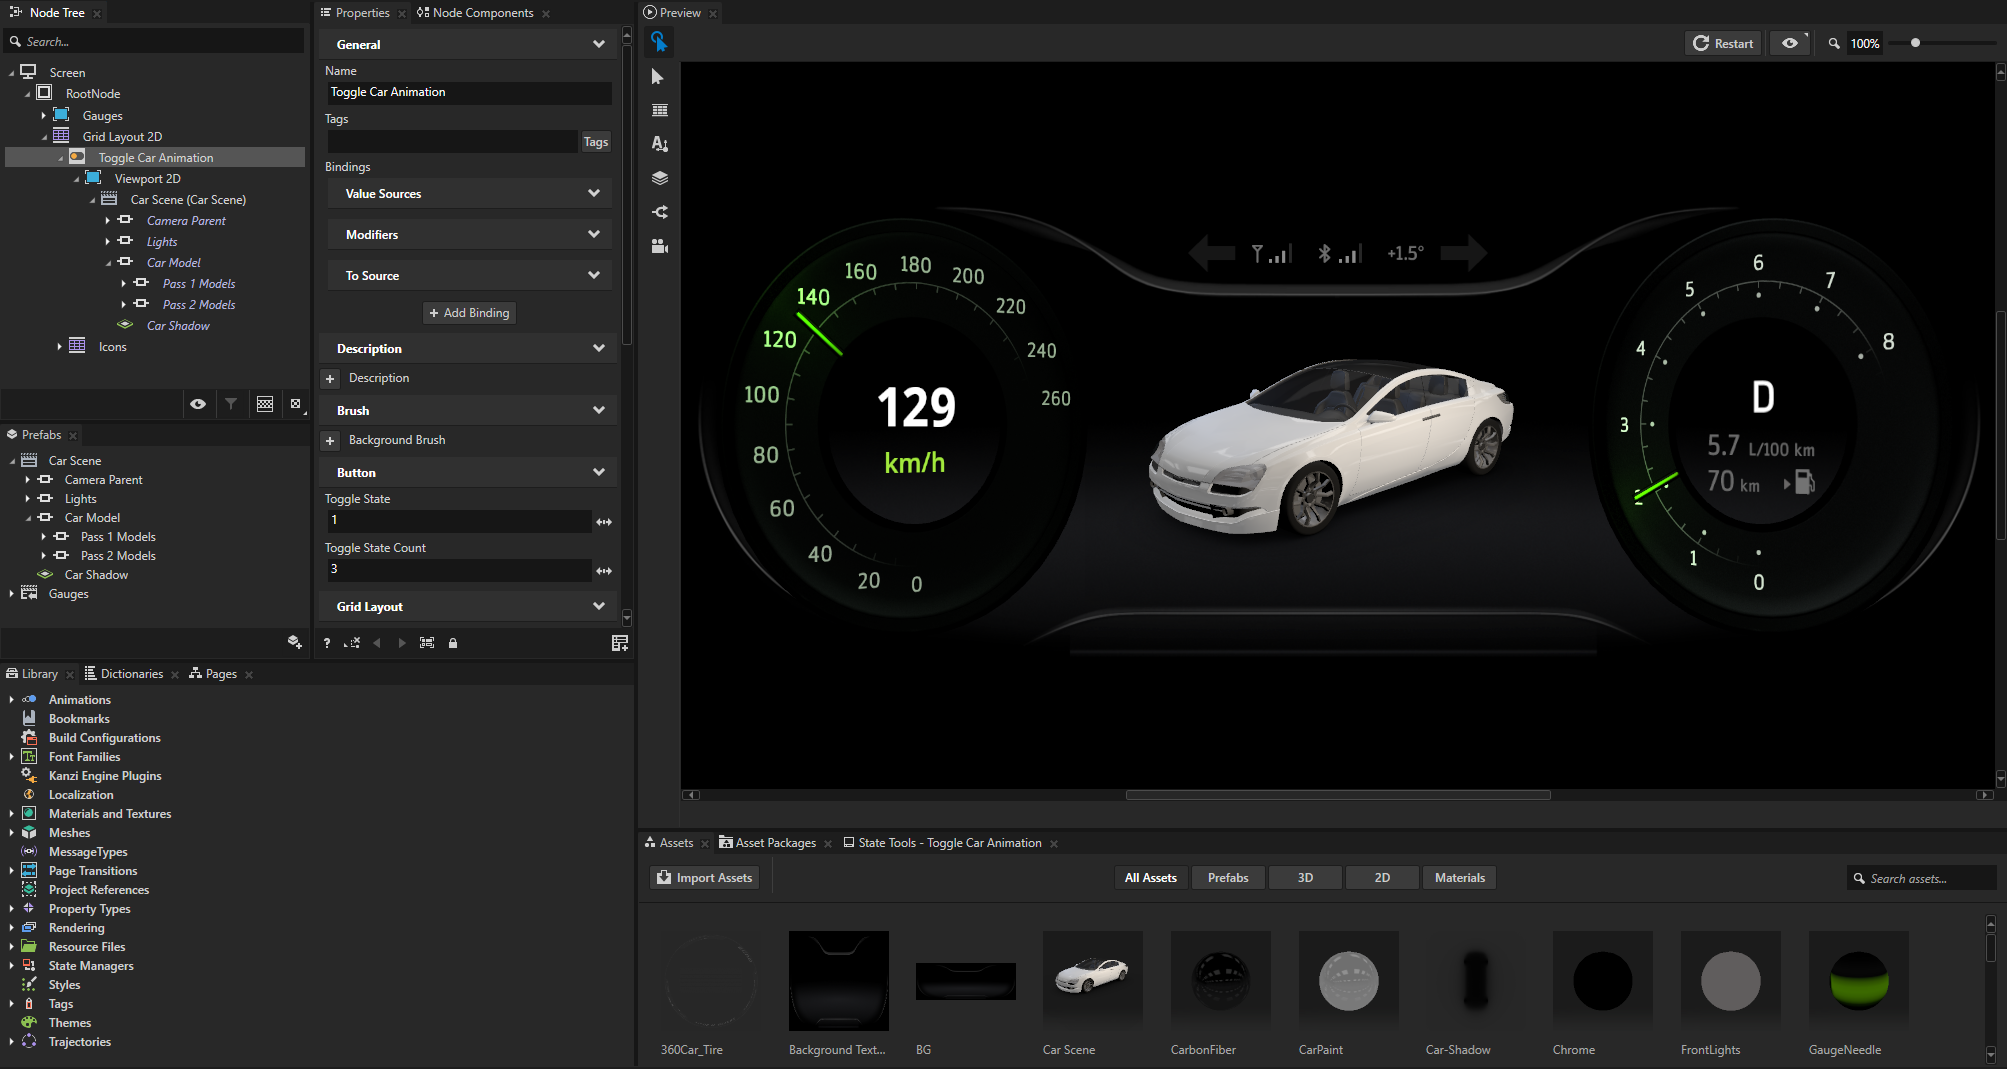
Task: Select the camera tool in Preview toolbar
Action: [x=659, y=246]
